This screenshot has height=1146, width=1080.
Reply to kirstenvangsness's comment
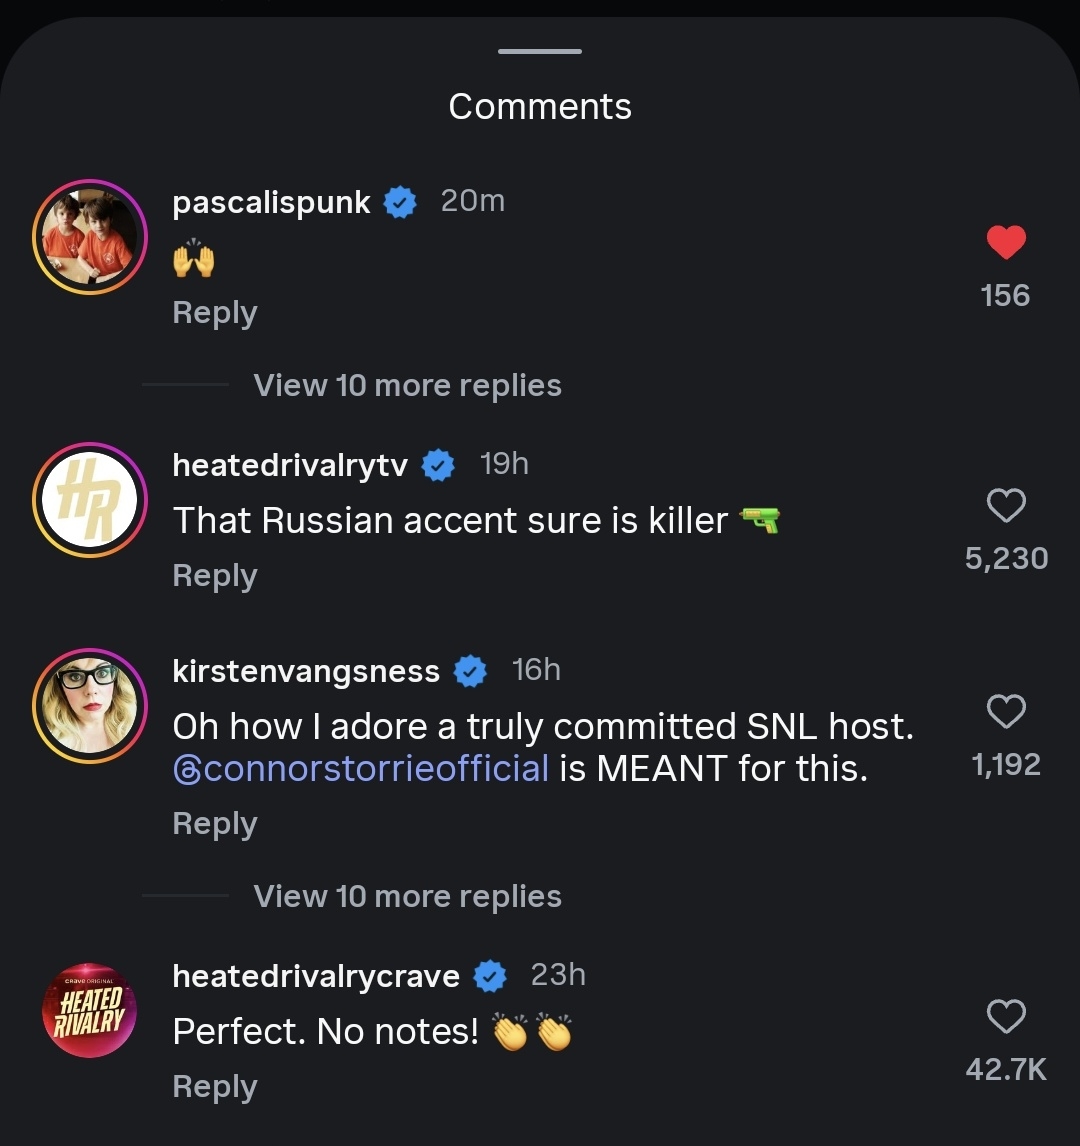click(x=215, y=824)
